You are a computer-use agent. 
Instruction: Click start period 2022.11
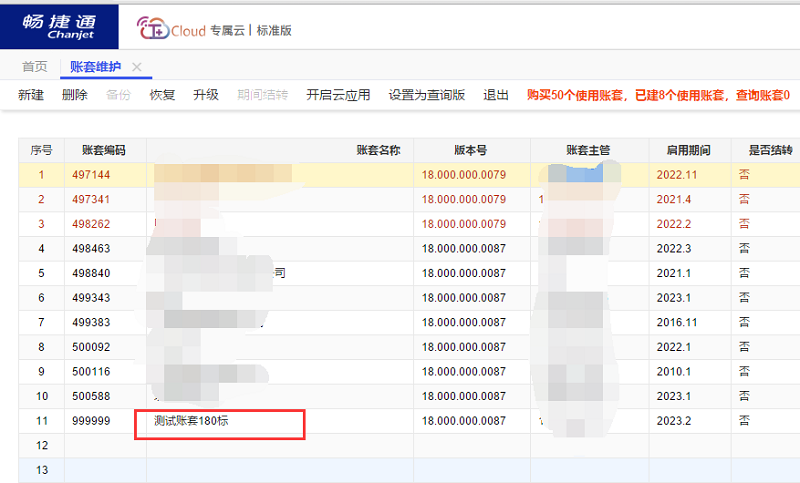(x=677, y=175)
